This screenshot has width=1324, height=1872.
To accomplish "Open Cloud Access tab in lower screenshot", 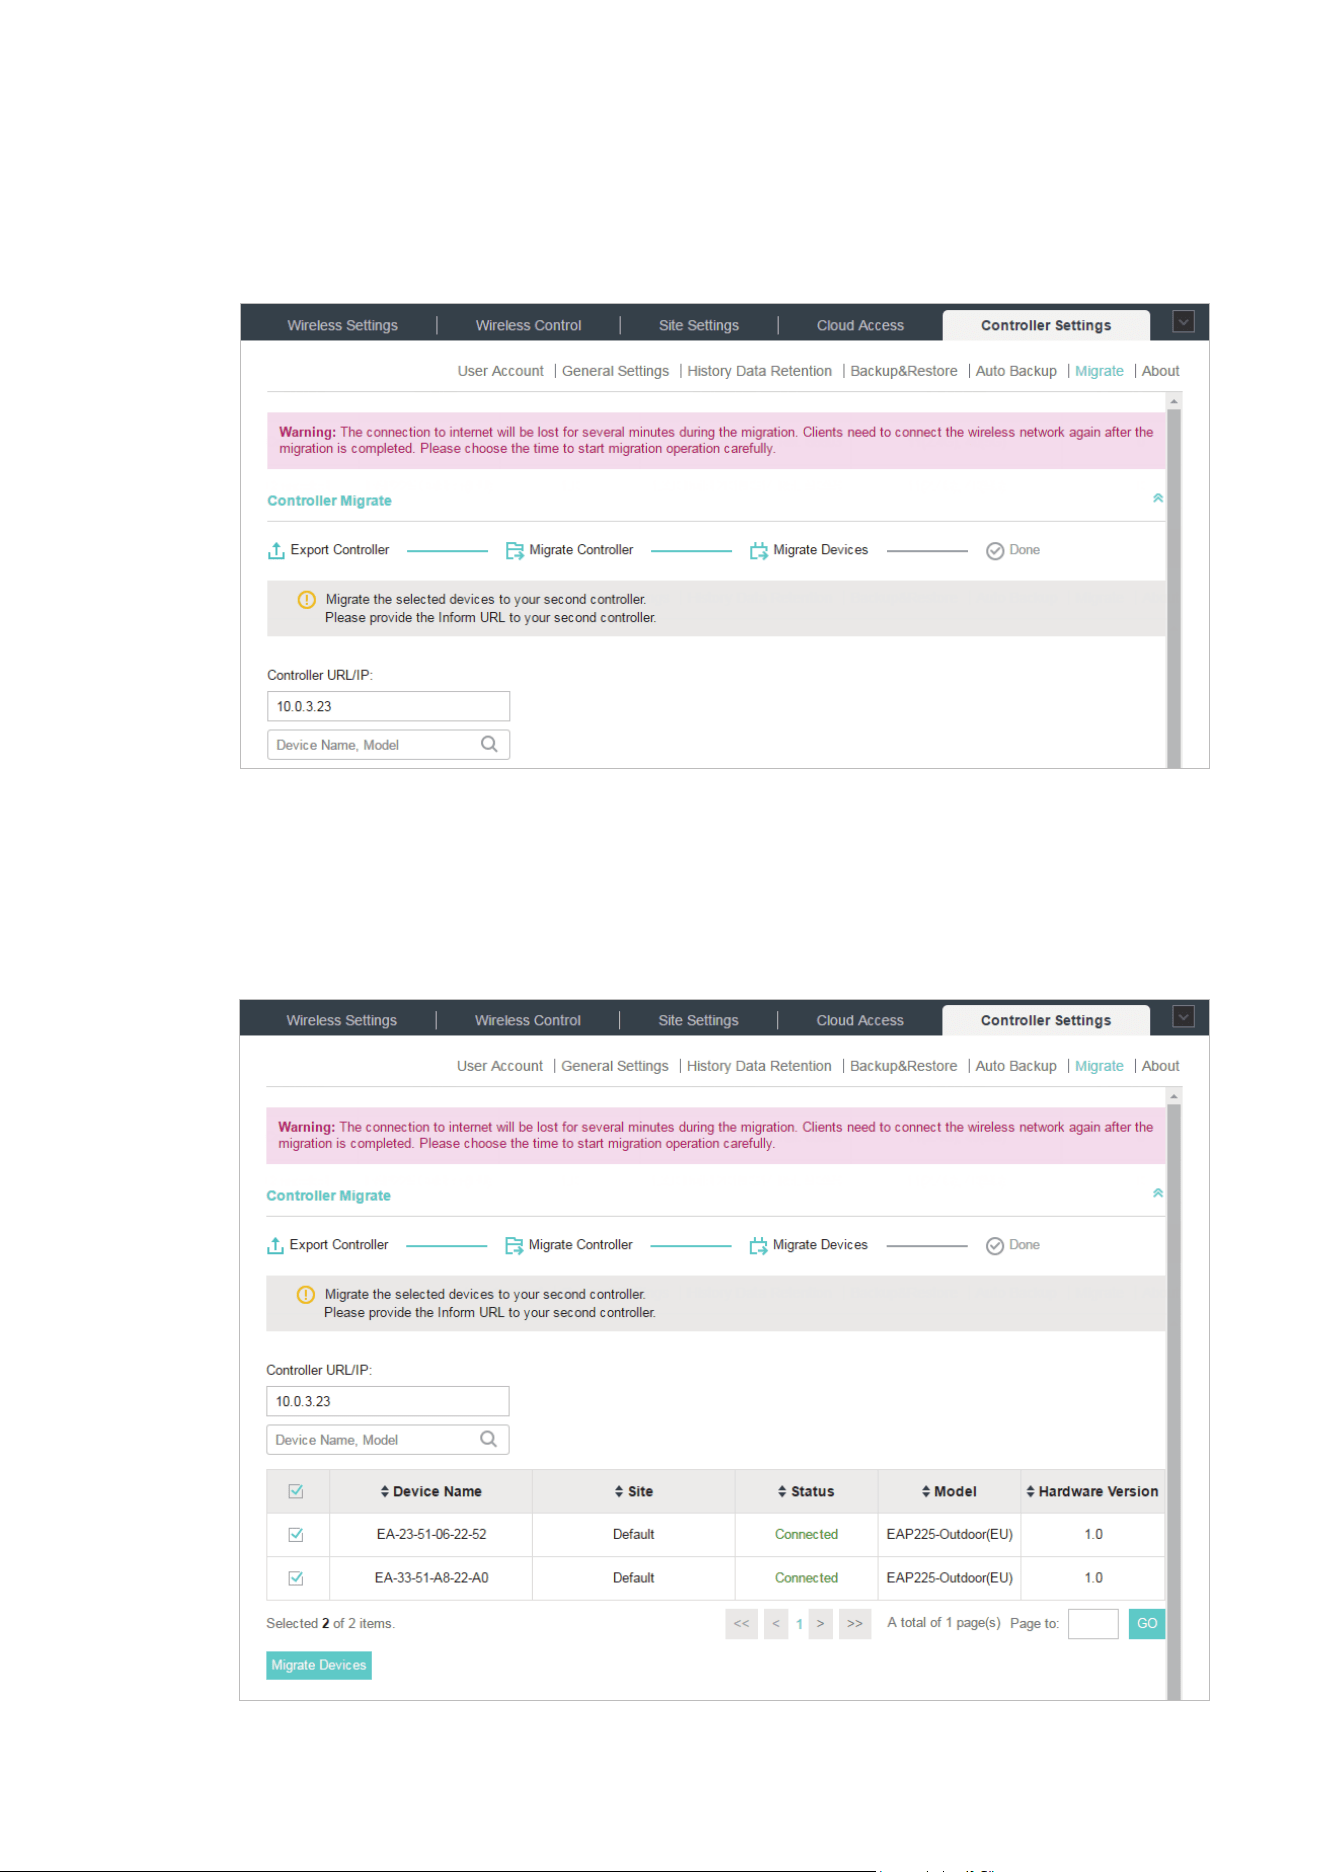I will click(x=860, y=1020).
